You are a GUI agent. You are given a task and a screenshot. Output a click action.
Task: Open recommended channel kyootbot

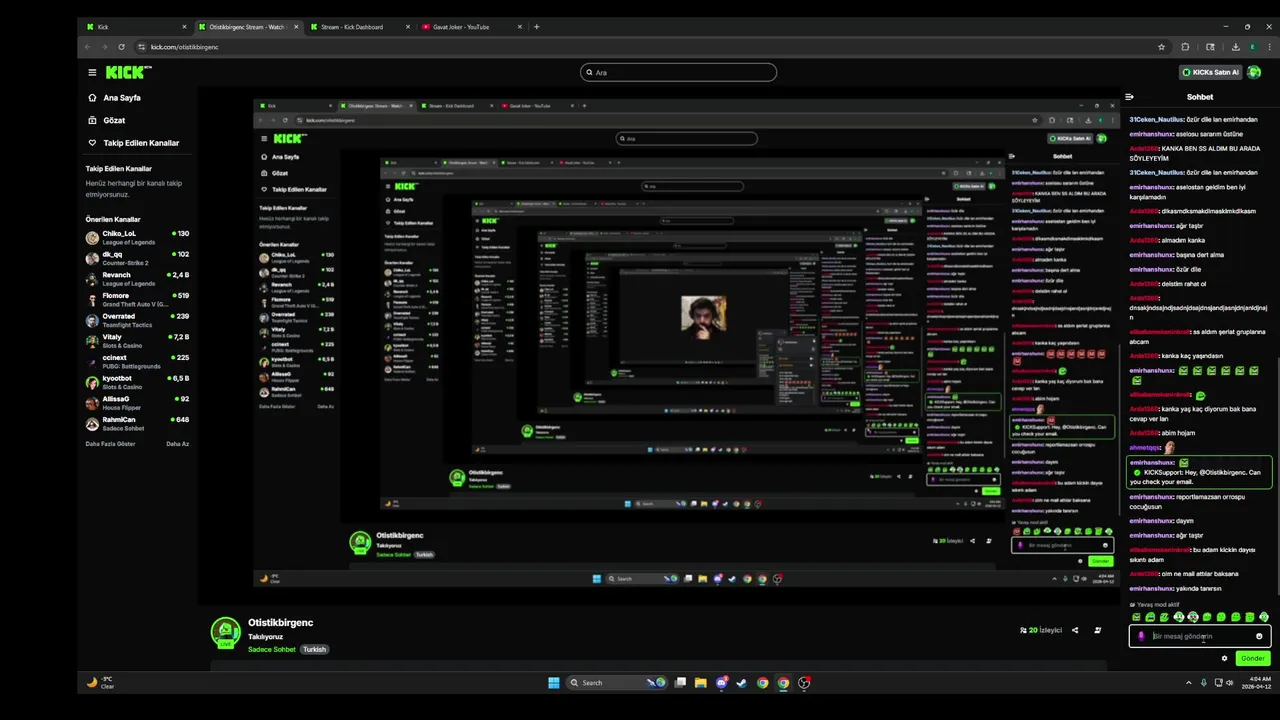click(138, 383)
